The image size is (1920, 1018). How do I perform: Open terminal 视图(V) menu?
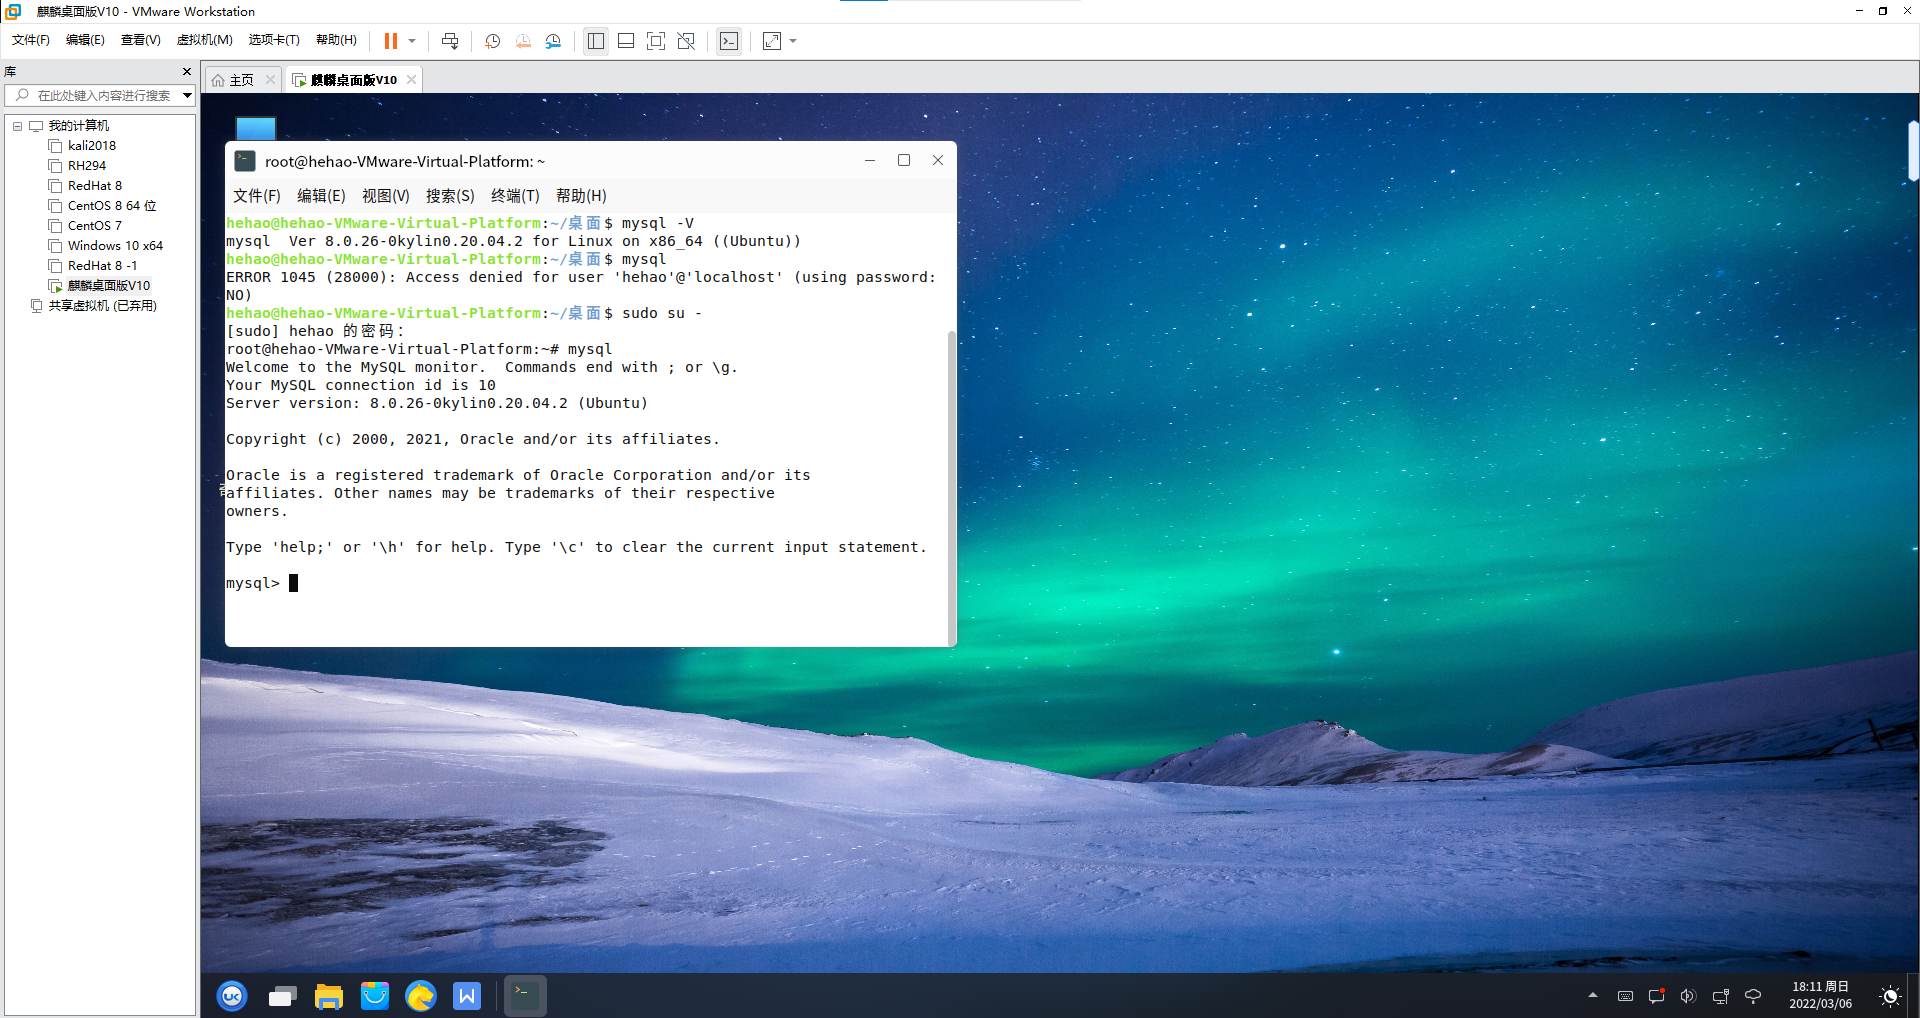point(385,196)
